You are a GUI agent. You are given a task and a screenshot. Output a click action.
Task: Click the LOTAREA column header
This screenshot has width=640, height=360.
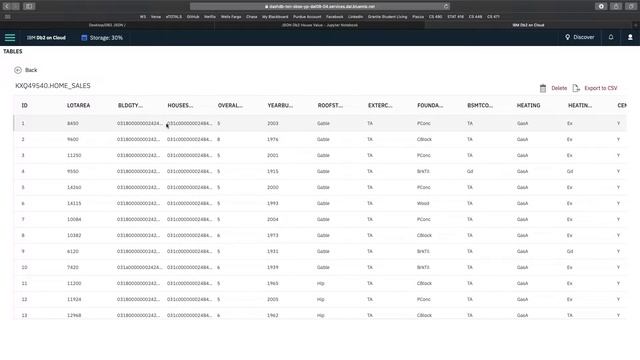pos(78,105)
